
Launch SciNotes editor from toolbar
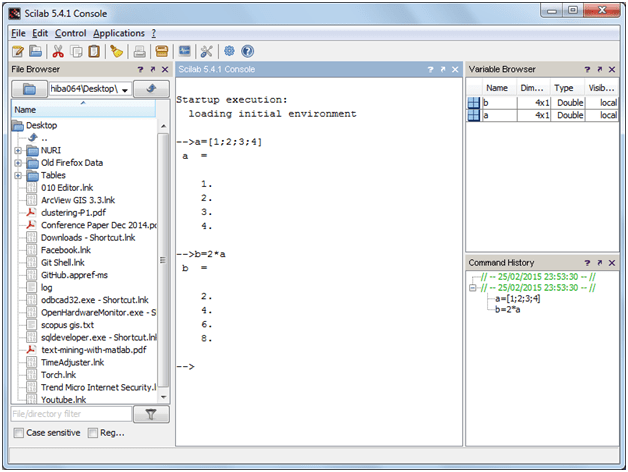(x=17, y=51)
